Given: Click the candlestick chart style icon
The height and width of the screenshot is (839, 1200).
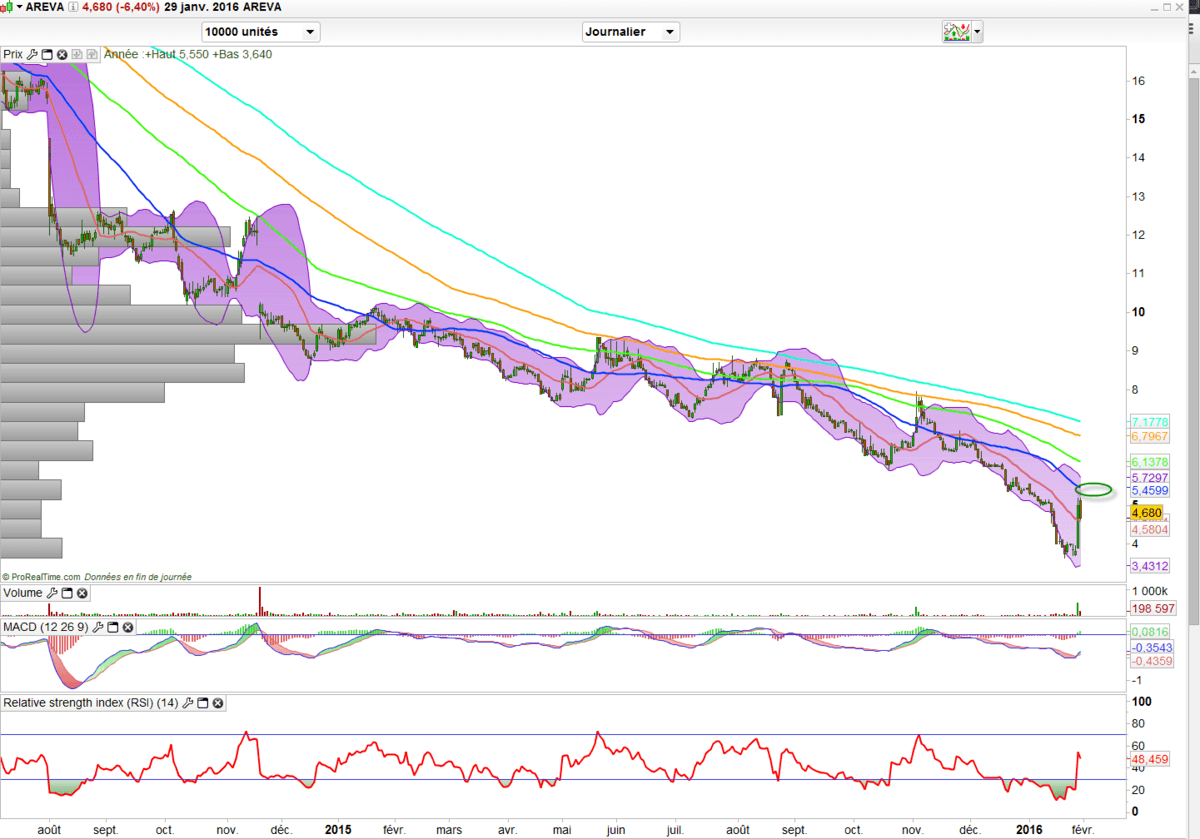Looking at the screenshot, I should 7,7.
